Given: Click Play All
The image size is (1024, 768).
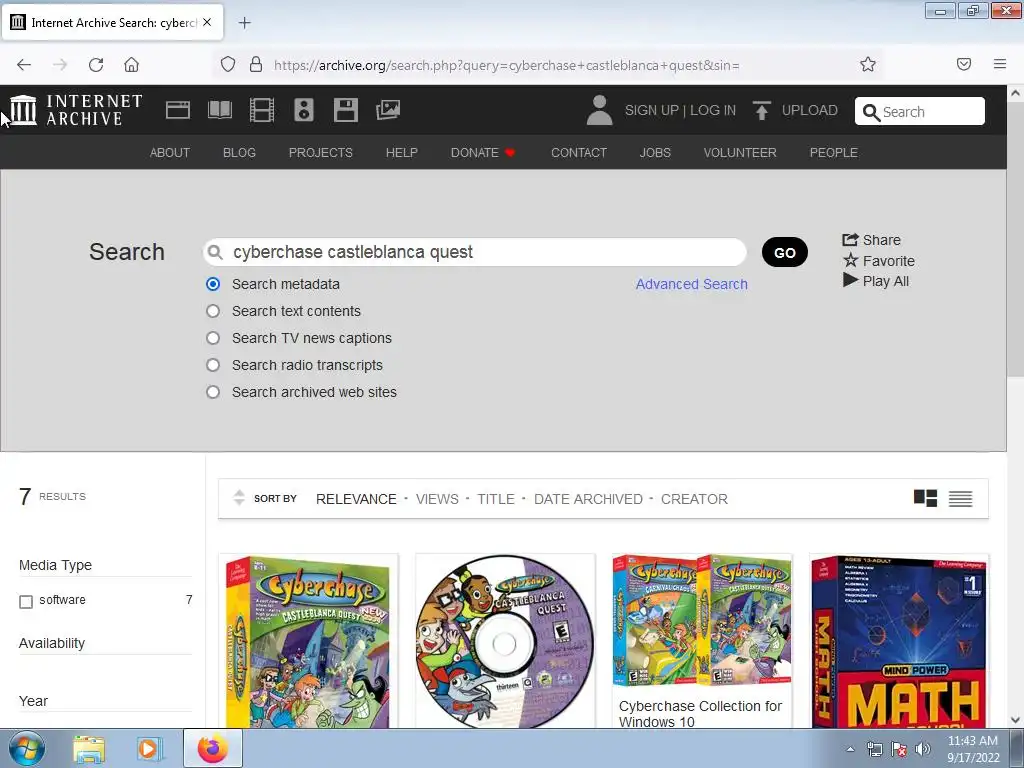Looking at the screenshot, I should [x=876, y=281].
